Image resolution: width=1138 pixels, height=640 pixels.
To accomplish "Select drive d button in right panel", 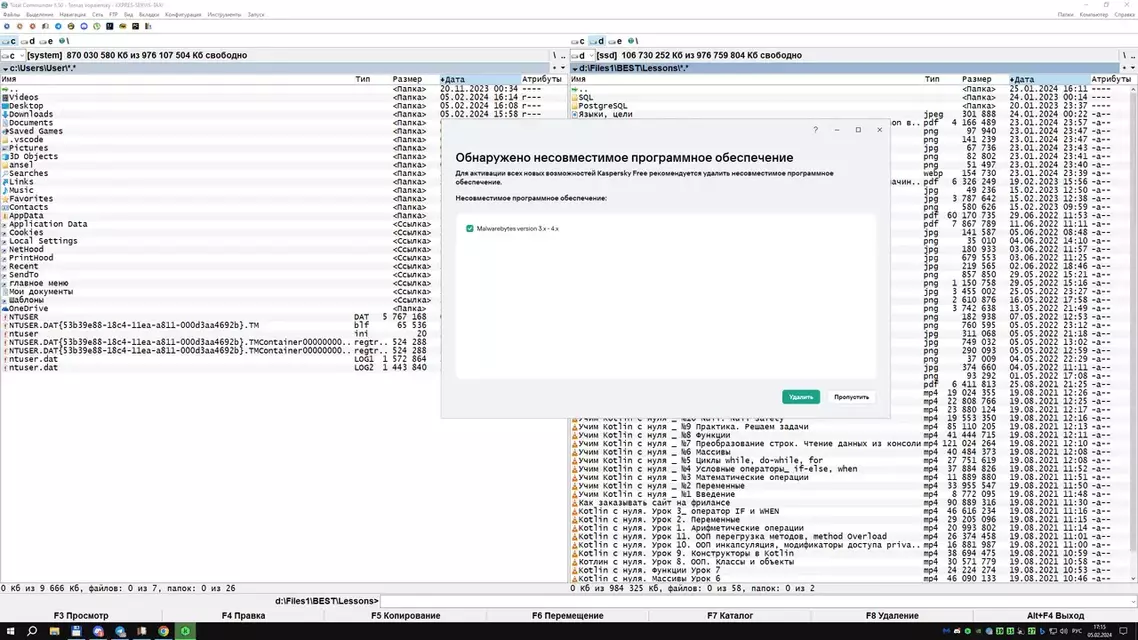I will pos(597,41).
